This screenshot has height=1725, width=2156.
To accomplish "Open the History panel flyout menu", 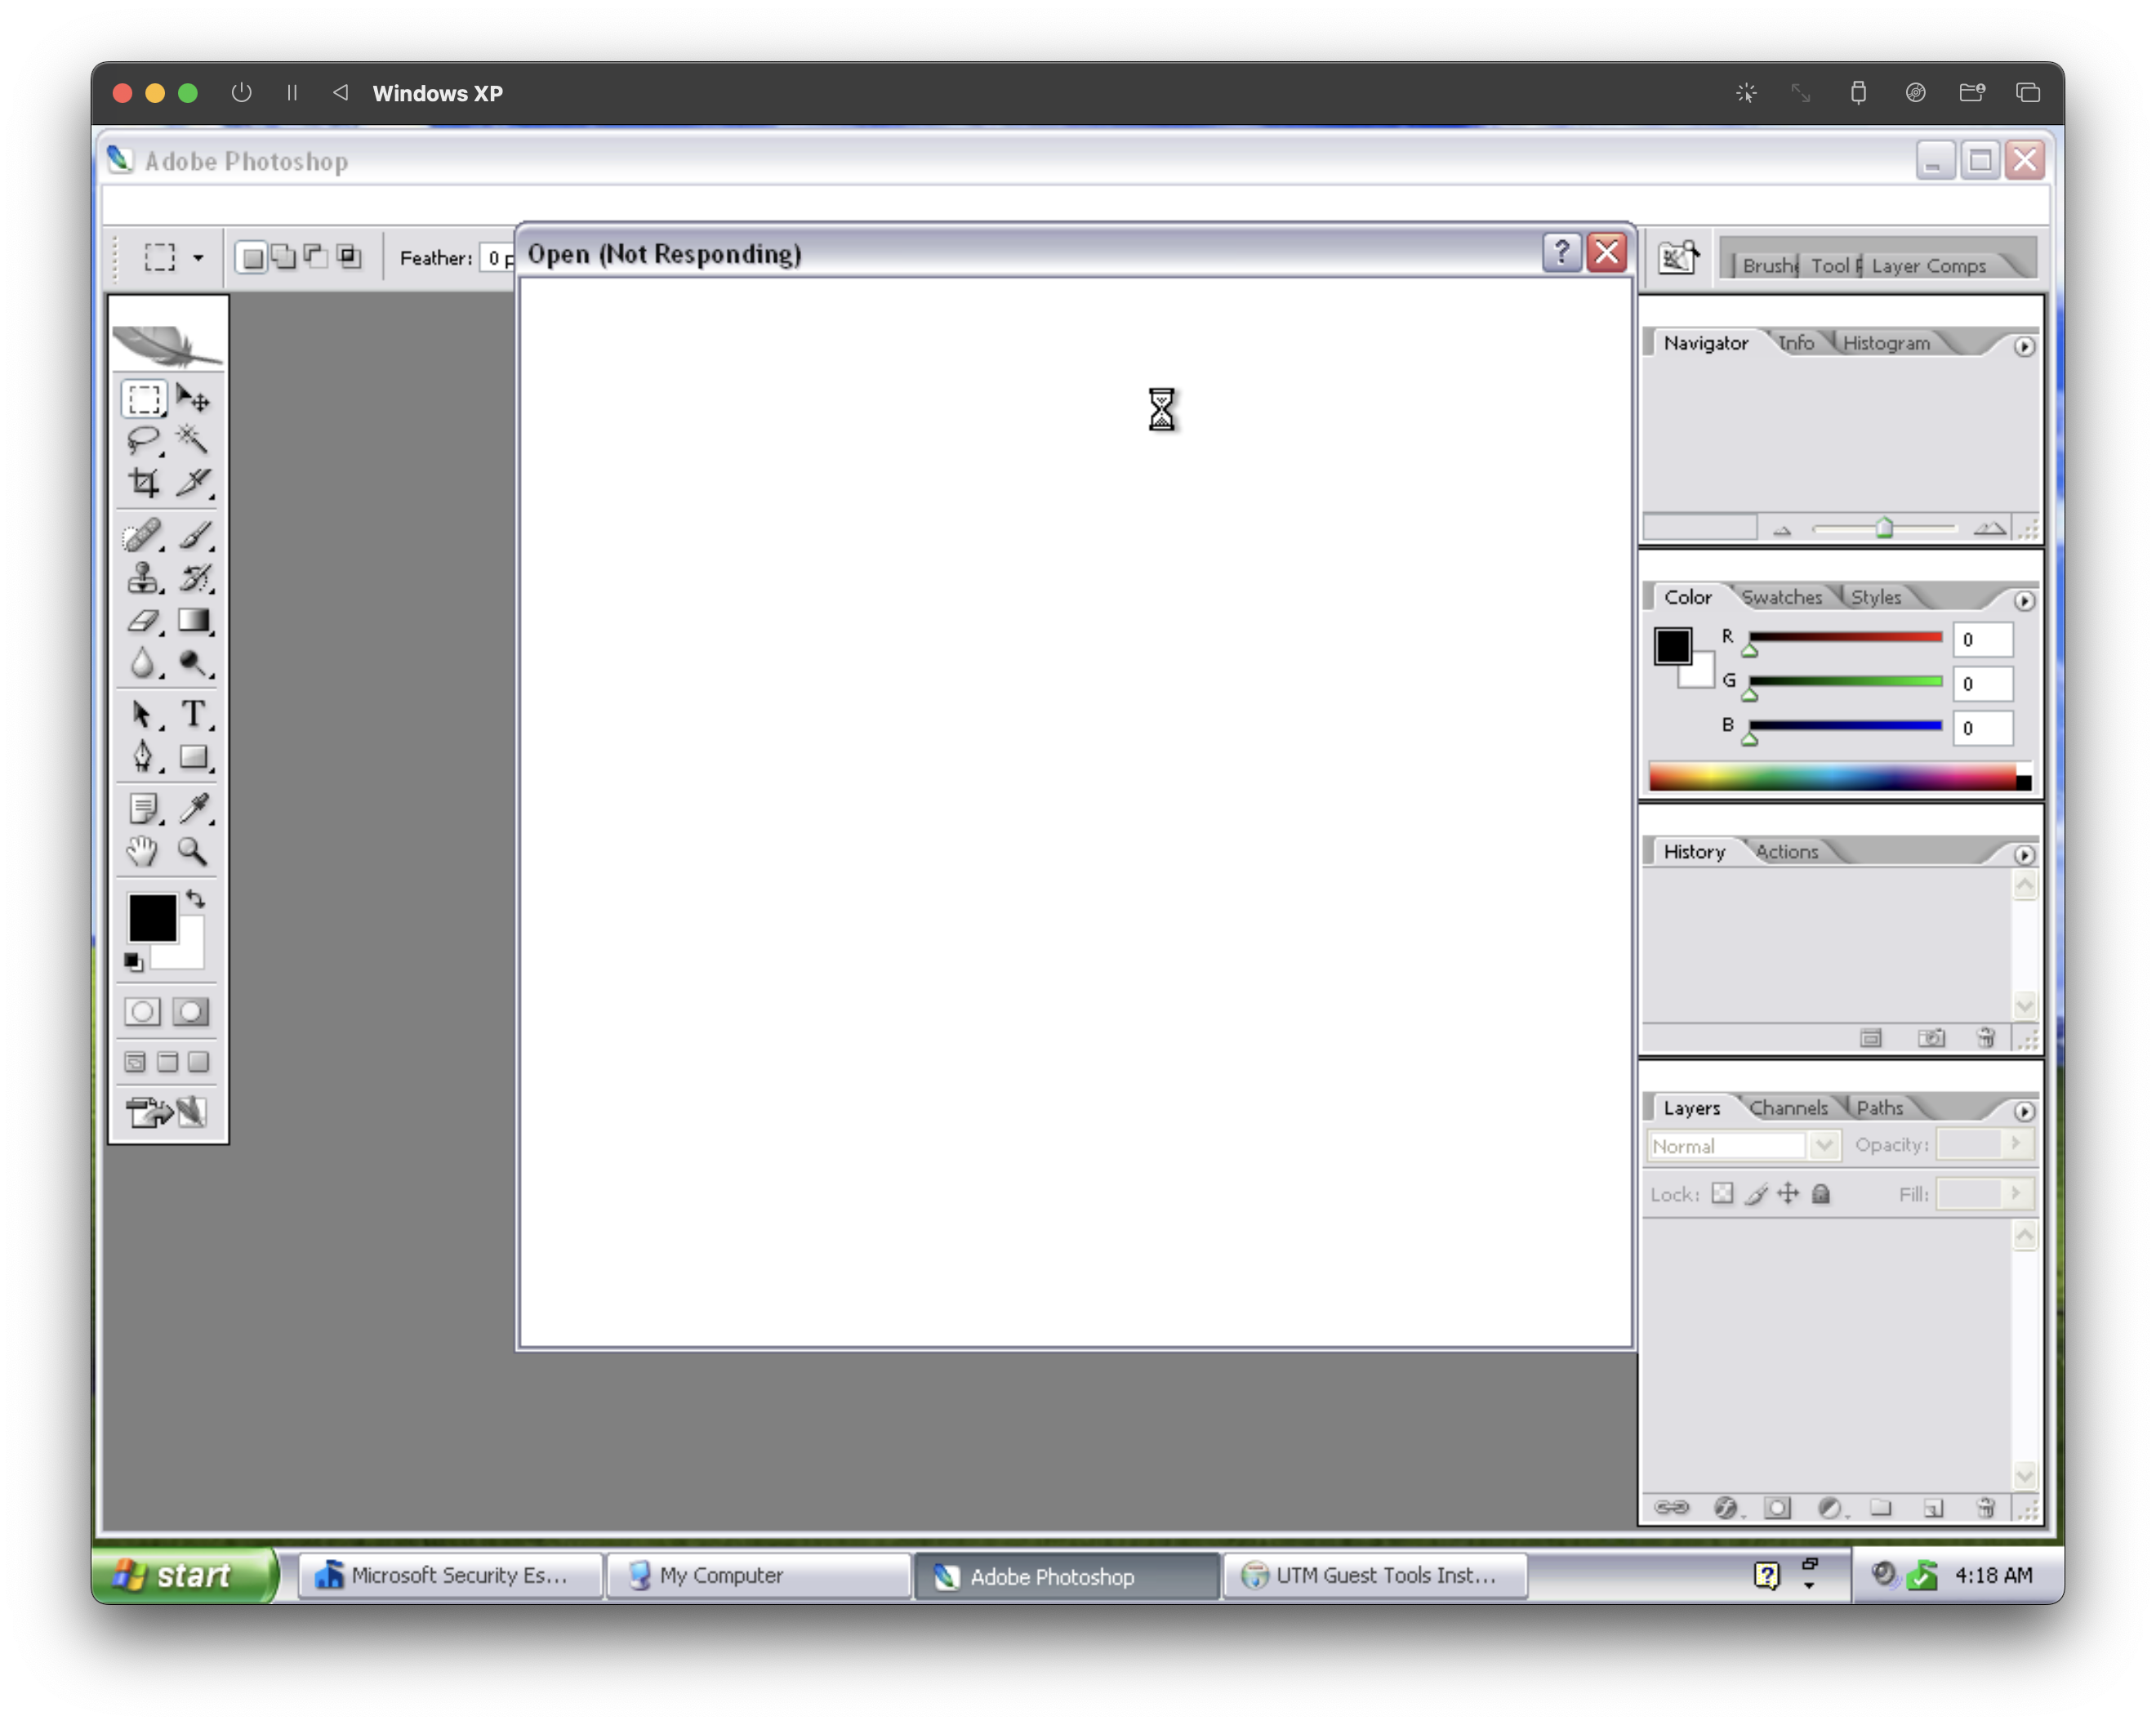I will pyautogui.click(x=2024, y=854).
